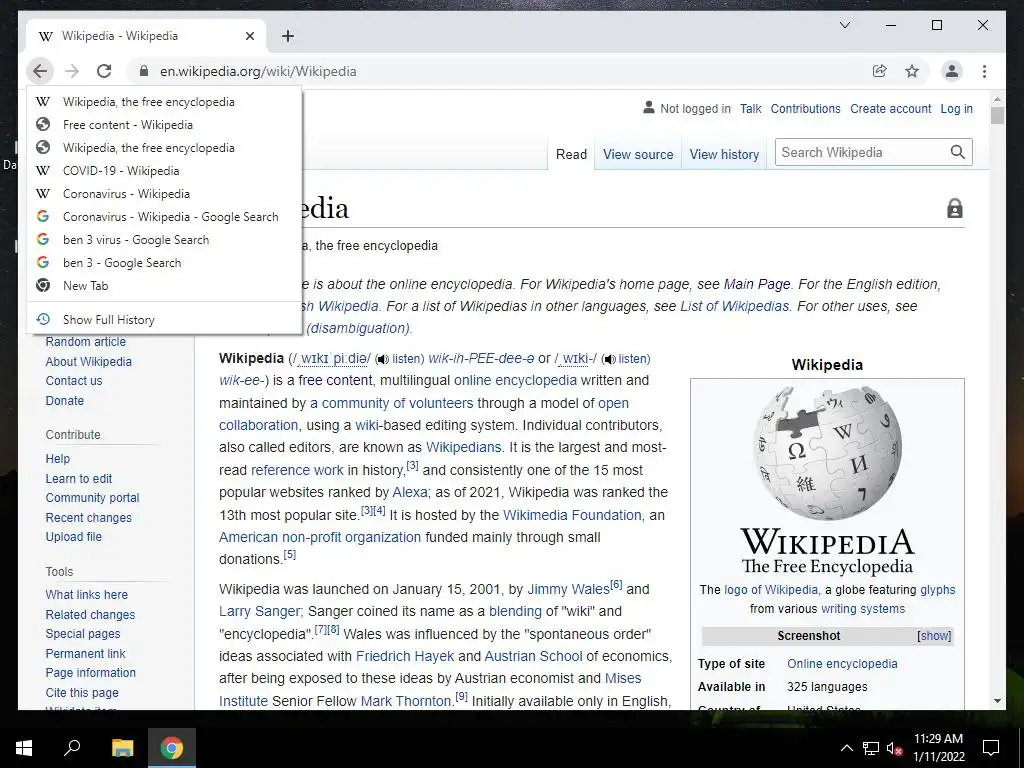Image resolution: width=1024 pixels, height=768 pixels.
Task: Open the tab search chevron
Action: [x=844, y=25]
